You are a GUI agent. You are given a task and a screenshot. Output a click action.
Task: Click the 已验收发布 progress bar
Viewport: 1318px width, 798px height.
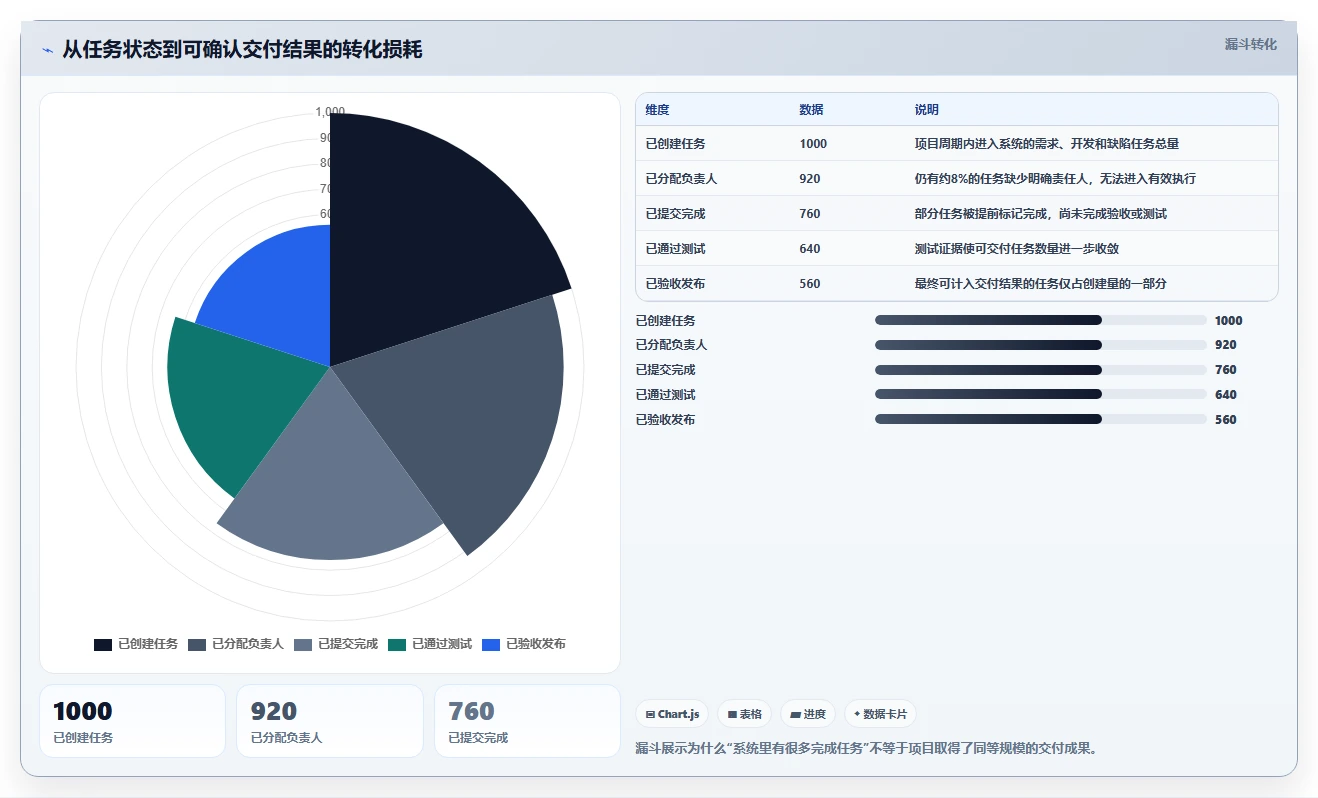[1041, 419]
